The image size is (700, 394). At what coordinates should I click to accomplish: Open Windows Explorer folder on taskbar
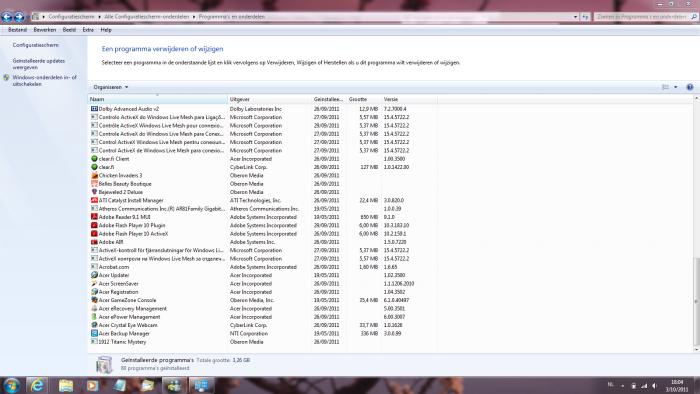[x=66, y=385]
